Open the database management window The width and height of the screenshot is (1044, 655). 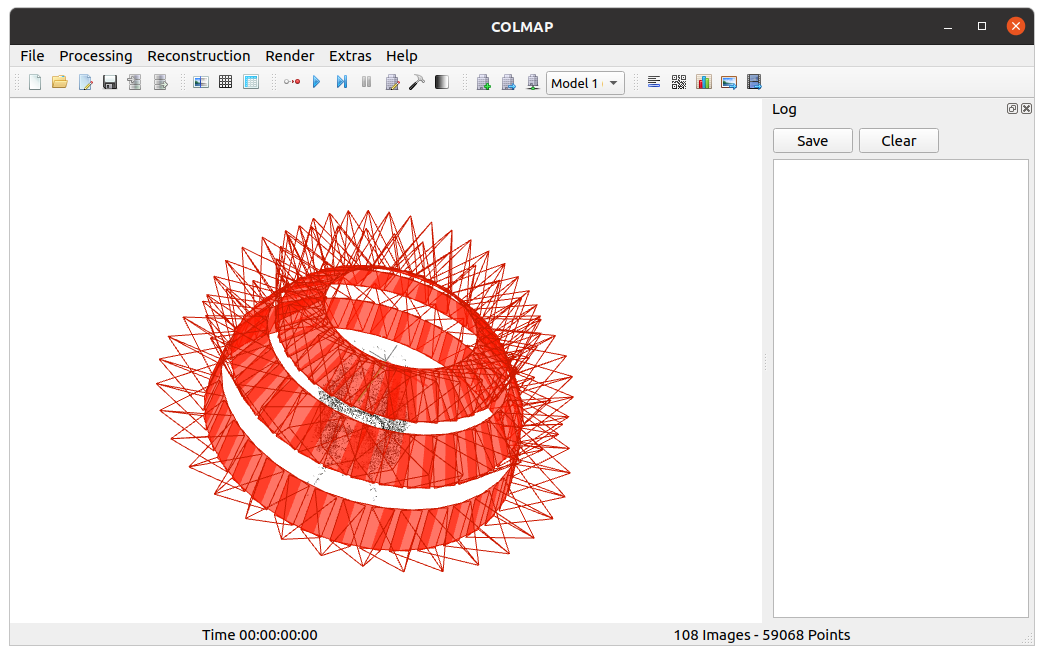click(x=252, y=82)
